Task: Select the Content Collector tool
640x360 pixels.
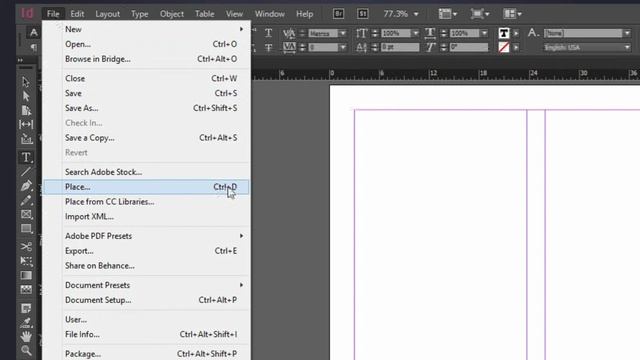Action: pos(26,139)
